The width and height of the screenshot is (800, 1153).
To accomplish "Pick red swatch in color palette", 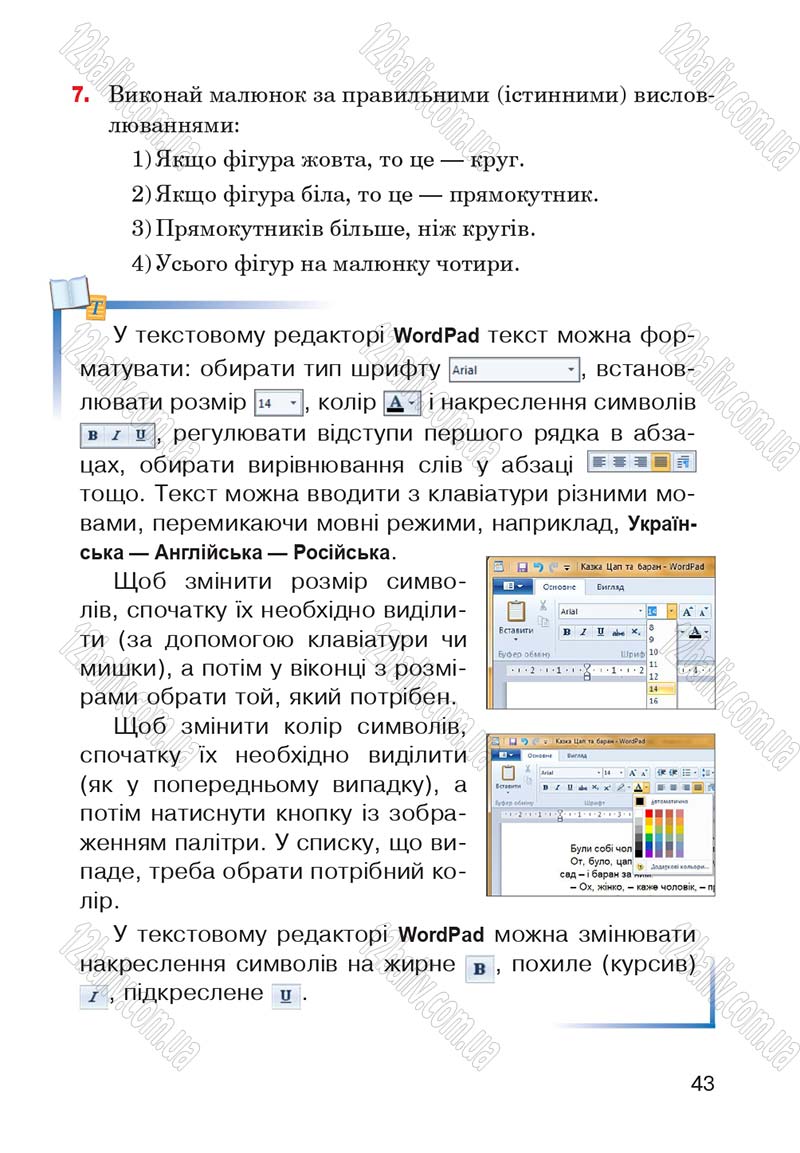I will coord(649,813).
